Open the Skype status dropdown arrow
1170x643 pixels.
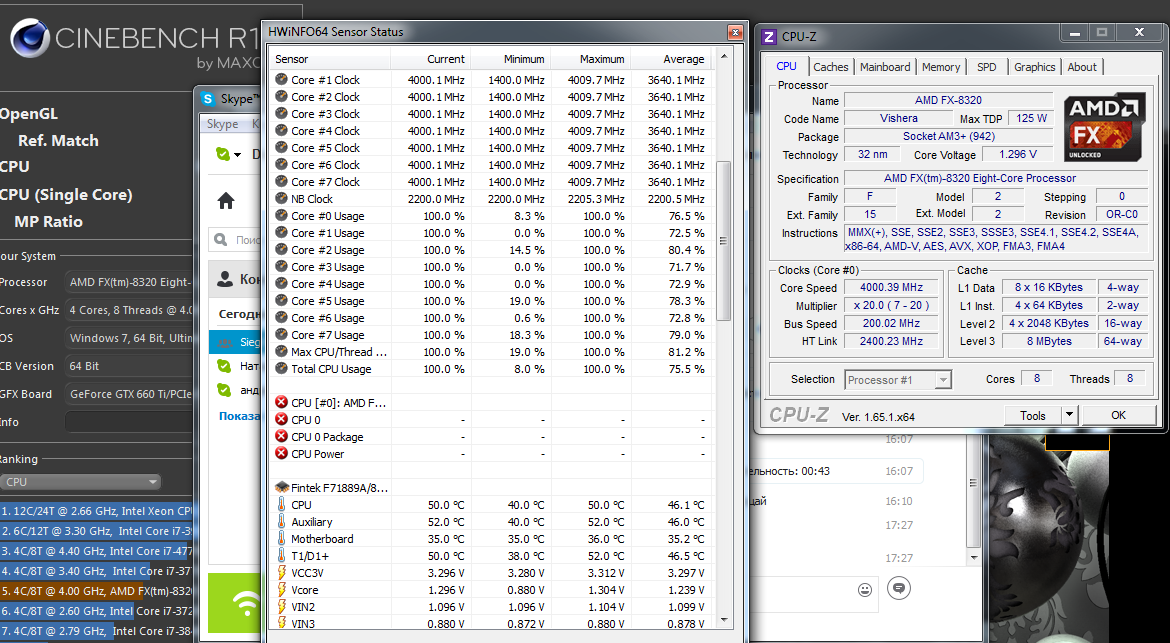[238, 155]
